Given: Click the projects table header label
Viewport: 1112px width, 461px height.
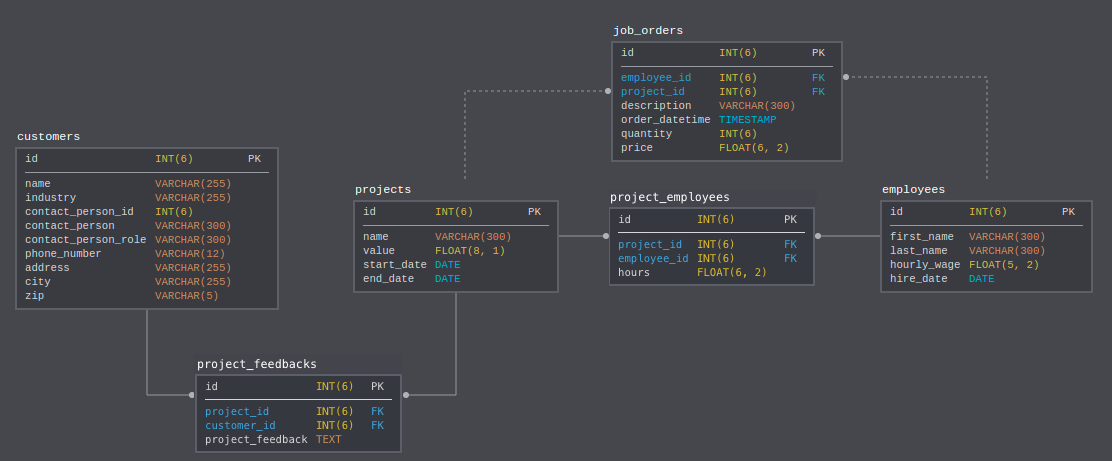Looking at the screenshot, I should [x=383, y=190].
